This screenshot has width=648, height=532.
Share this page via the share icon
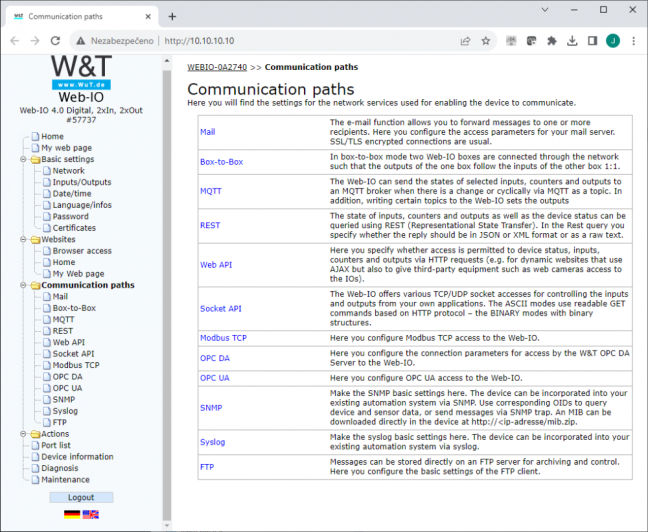pos(465,41)
